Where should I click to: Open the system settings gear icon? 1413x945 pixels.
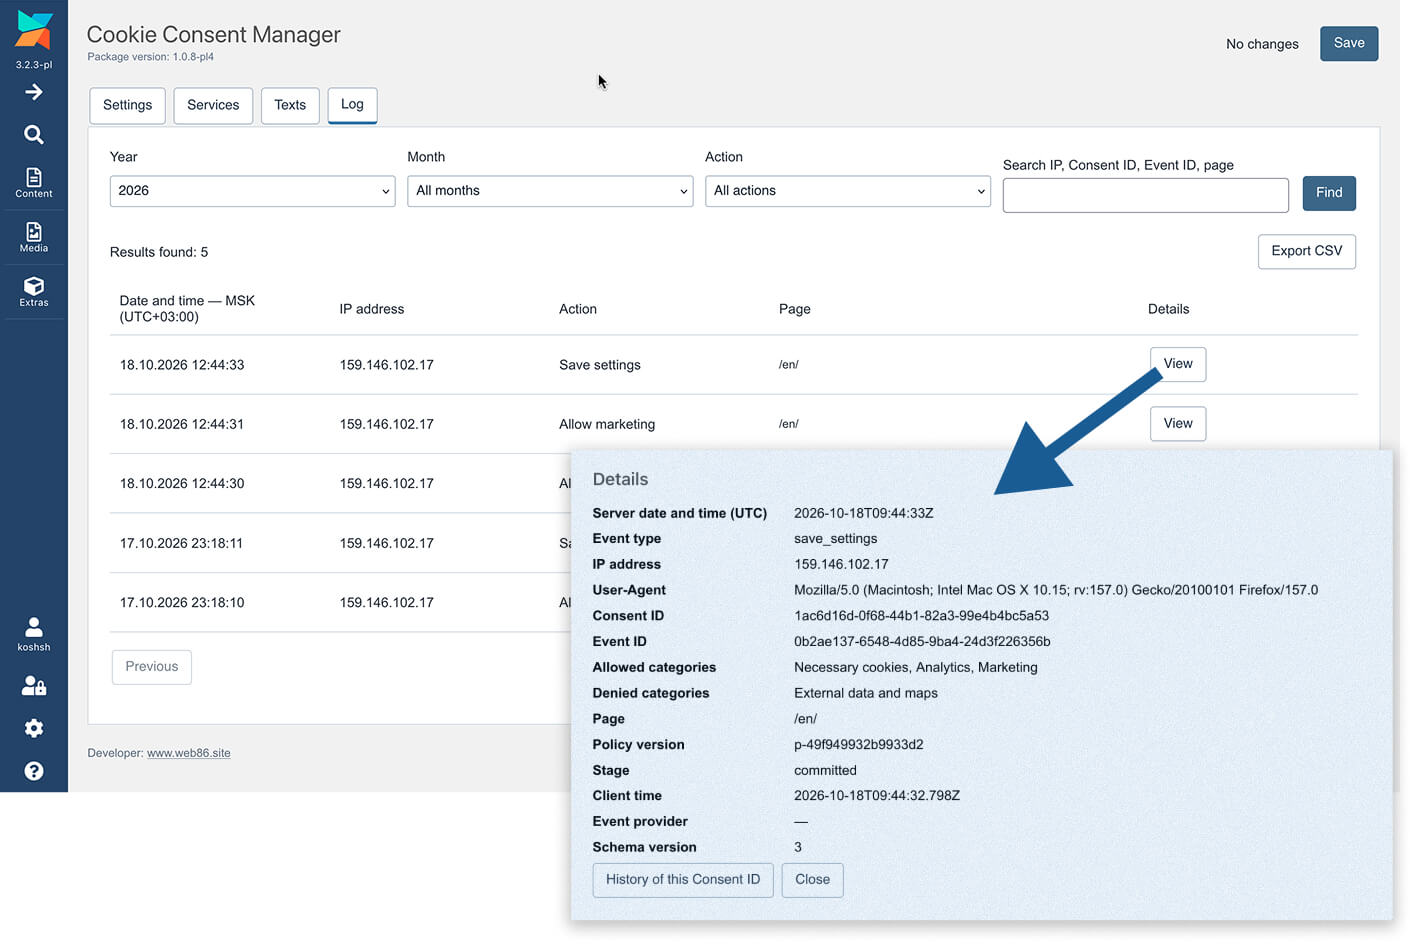coord(34,728)
